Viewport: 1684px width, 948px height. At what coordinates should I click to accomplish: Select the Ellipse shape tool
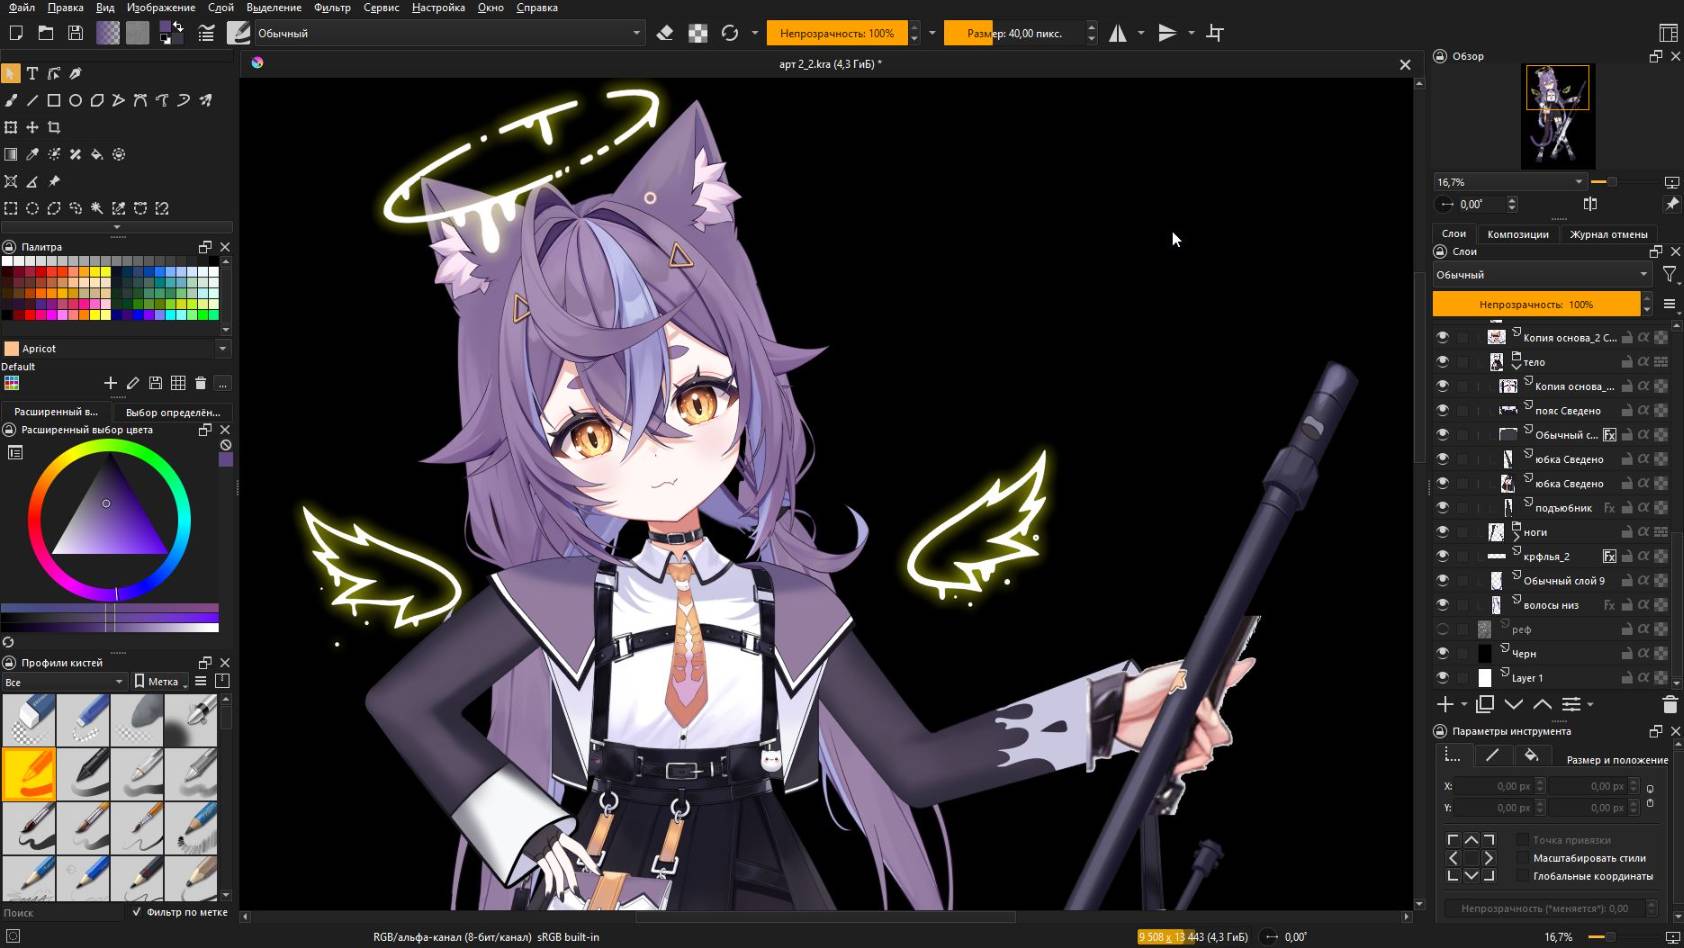click(76, 100)
